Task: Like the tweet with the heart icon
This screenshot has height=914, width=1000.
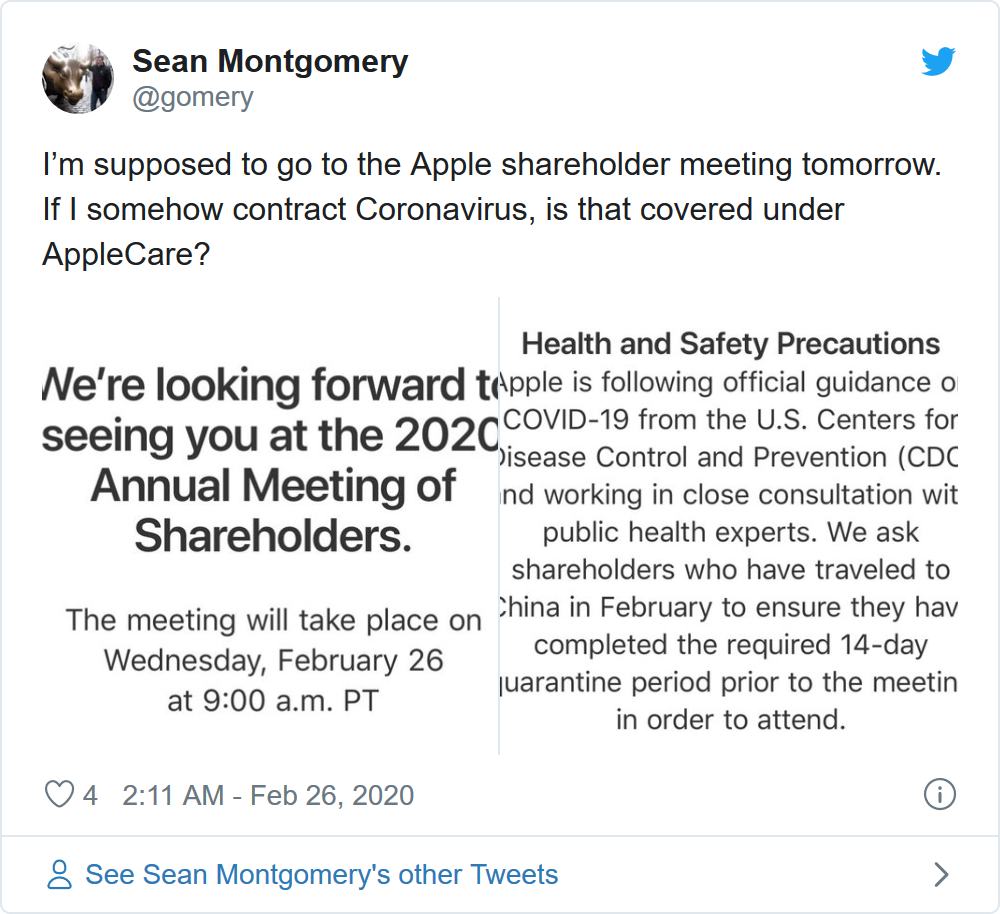Action: pyautogui.click(x=60, y=795)
